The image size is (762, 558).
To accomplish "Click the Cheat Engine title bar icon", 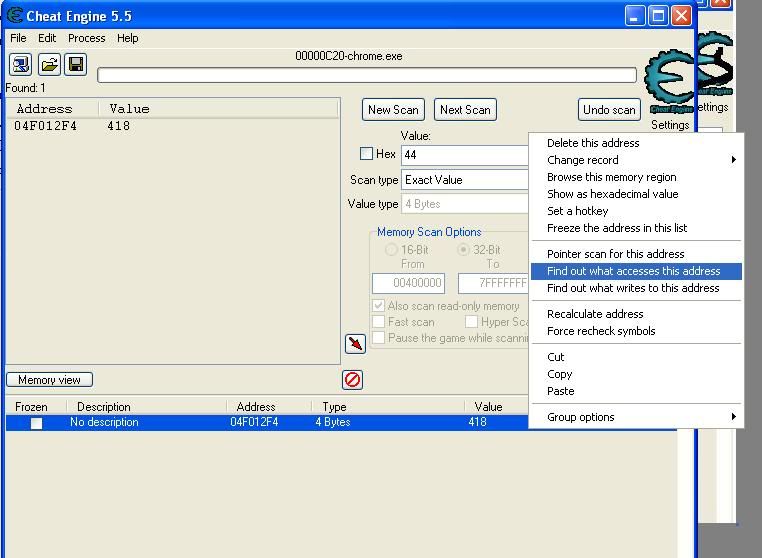I will 15,15.
